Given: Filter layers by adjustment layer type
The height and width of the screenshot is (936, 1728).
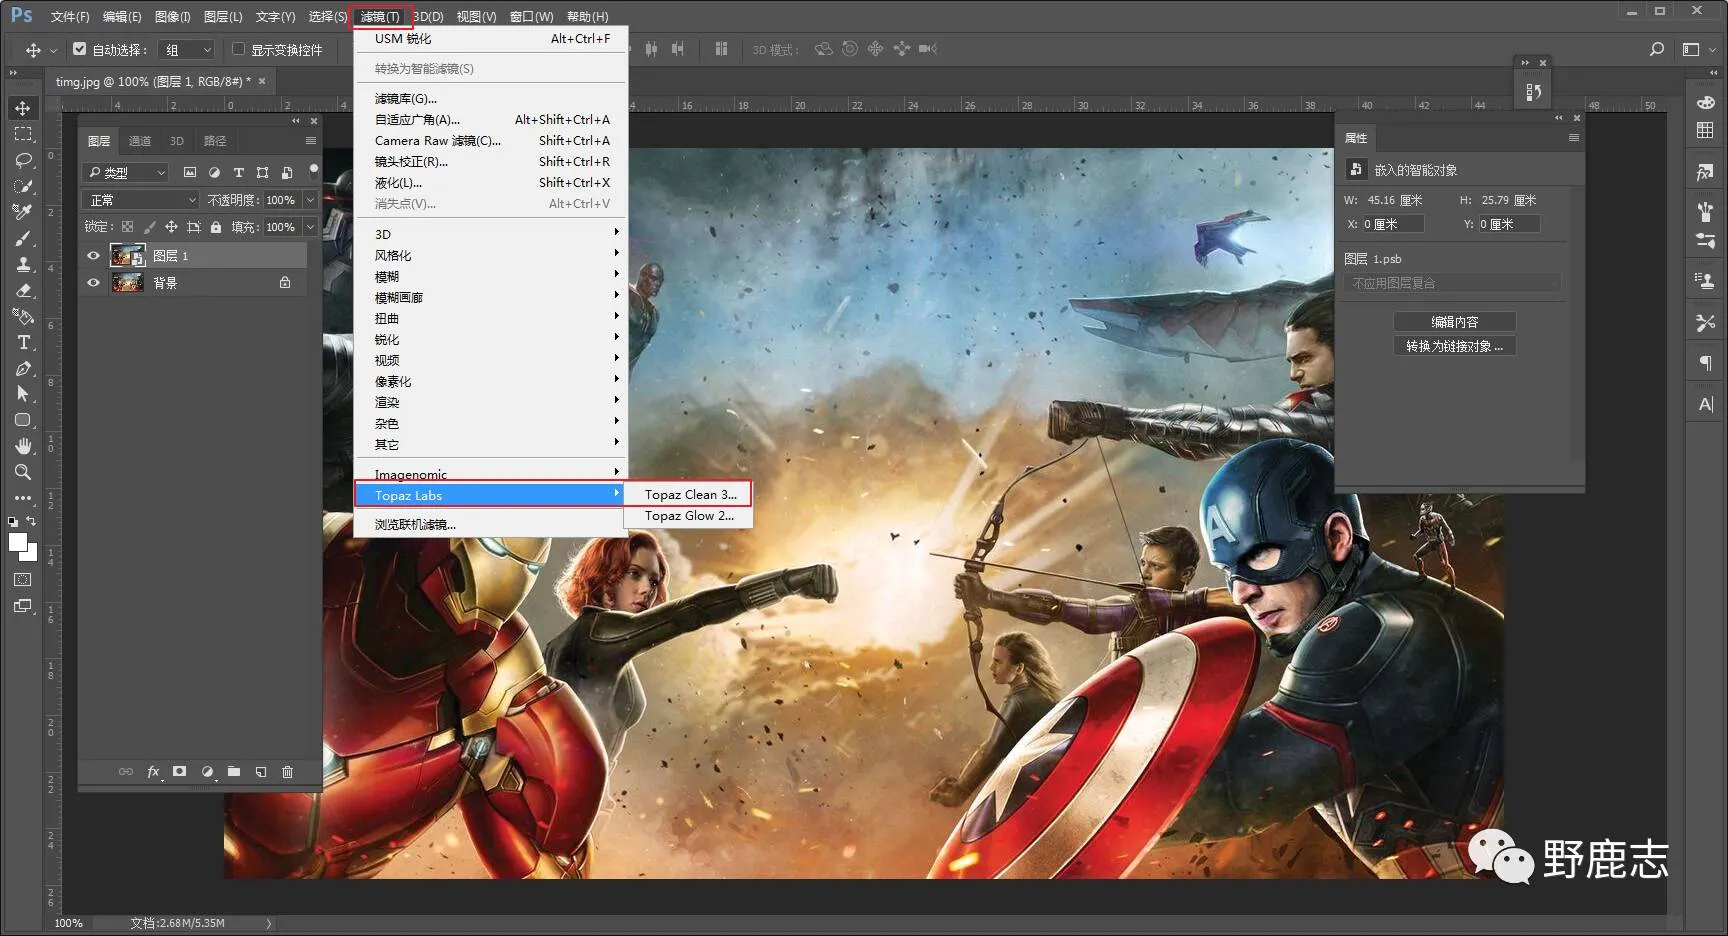Looking at the screenshot, I should pyautogui.click(x=214, y=173).
